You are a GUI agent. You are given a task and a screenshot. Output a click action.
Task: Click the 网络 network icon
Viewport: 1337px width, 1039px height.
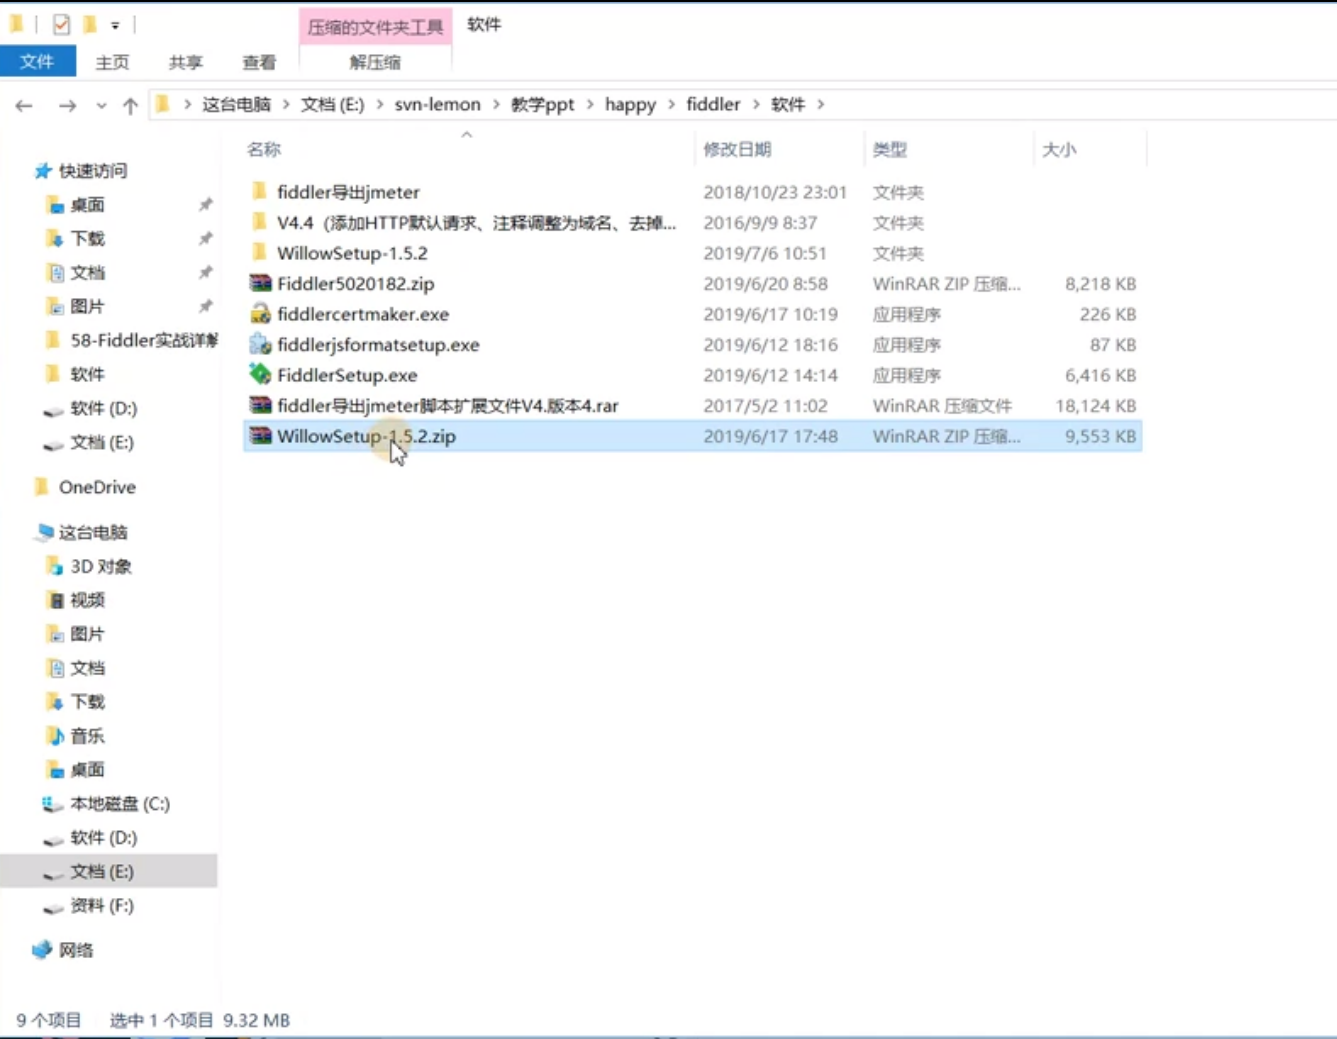tap(42, 950)
